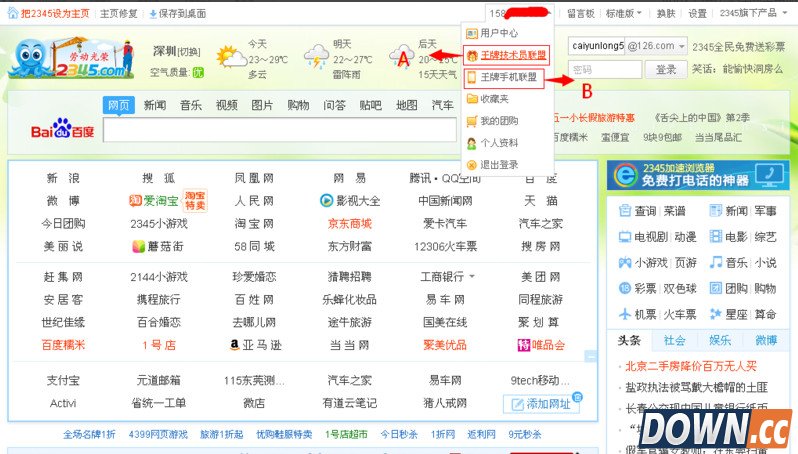Screen dimensions: 798x454
Task: Open the 12306火车票 link
Action: point(445,246)
